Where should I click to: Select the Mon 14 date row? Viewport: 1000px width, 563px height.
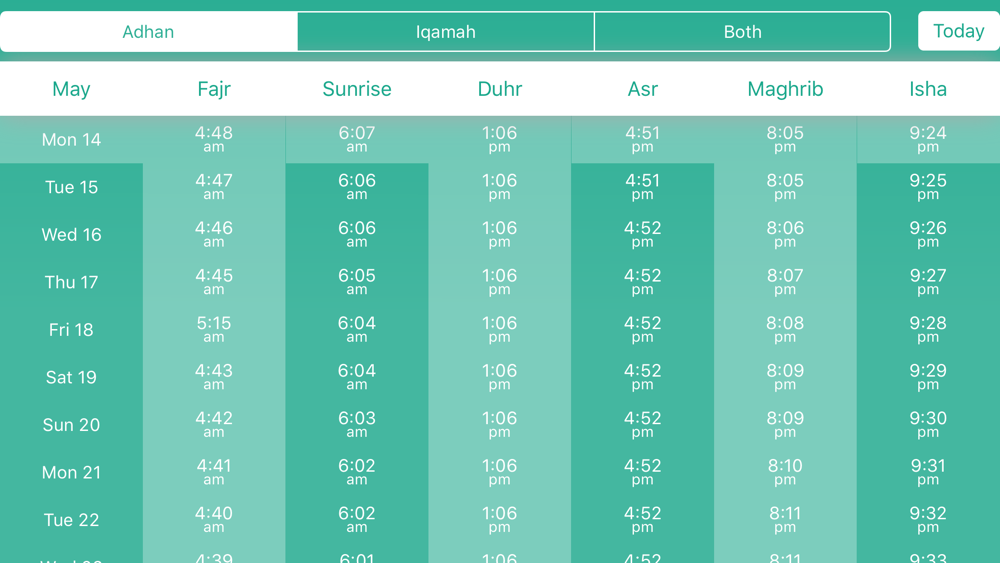[x=71, y=140]
